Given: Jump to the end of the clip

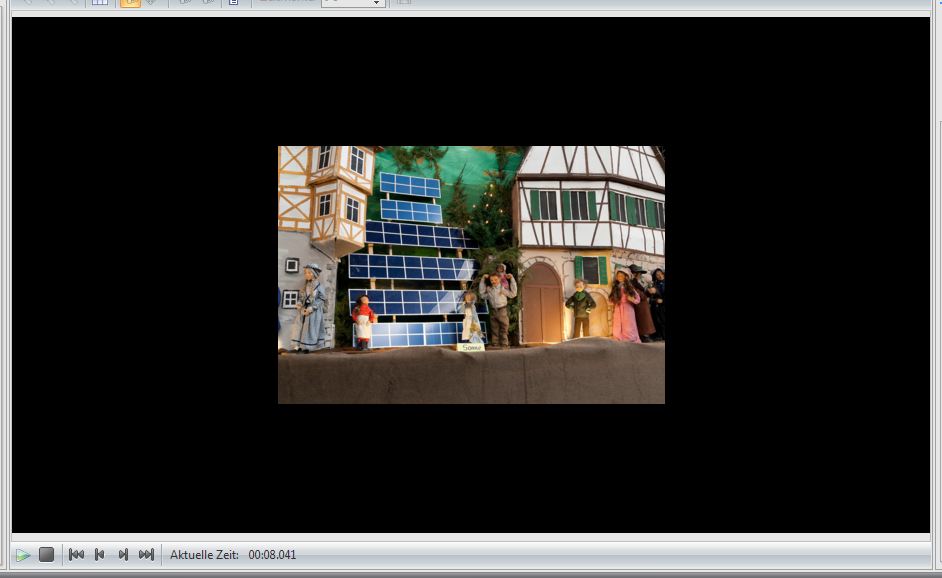Looking at the screenshot, I should click(146, 555).
